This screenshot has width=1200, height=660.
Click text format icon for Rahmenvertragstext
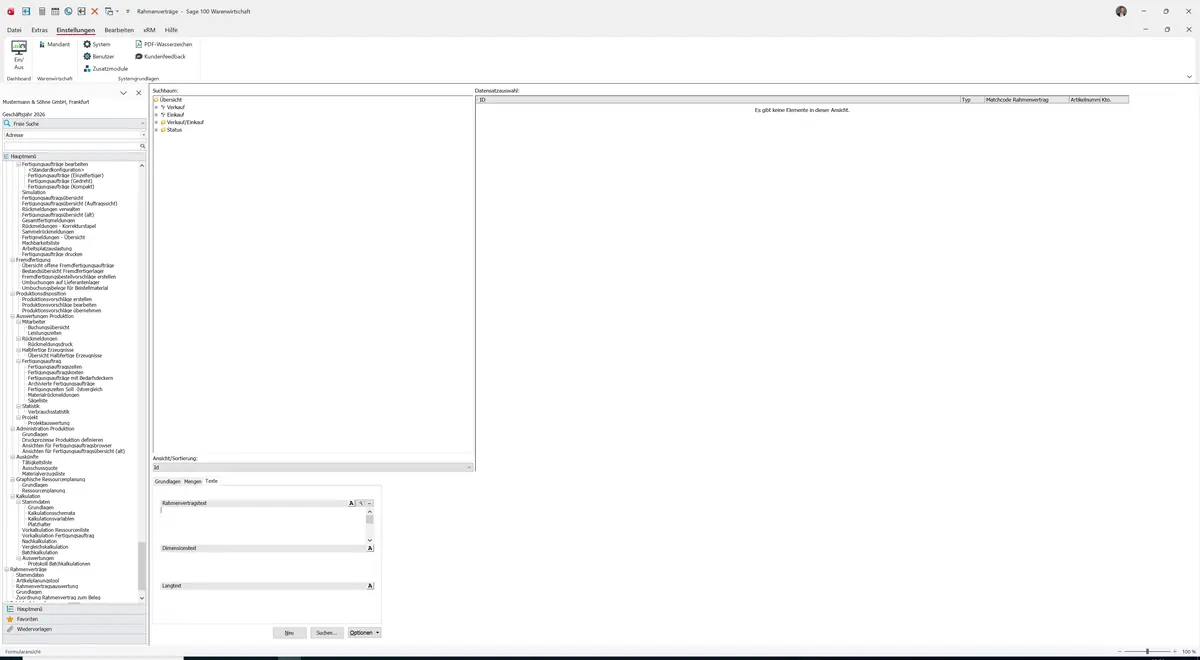tap(351, 503)
